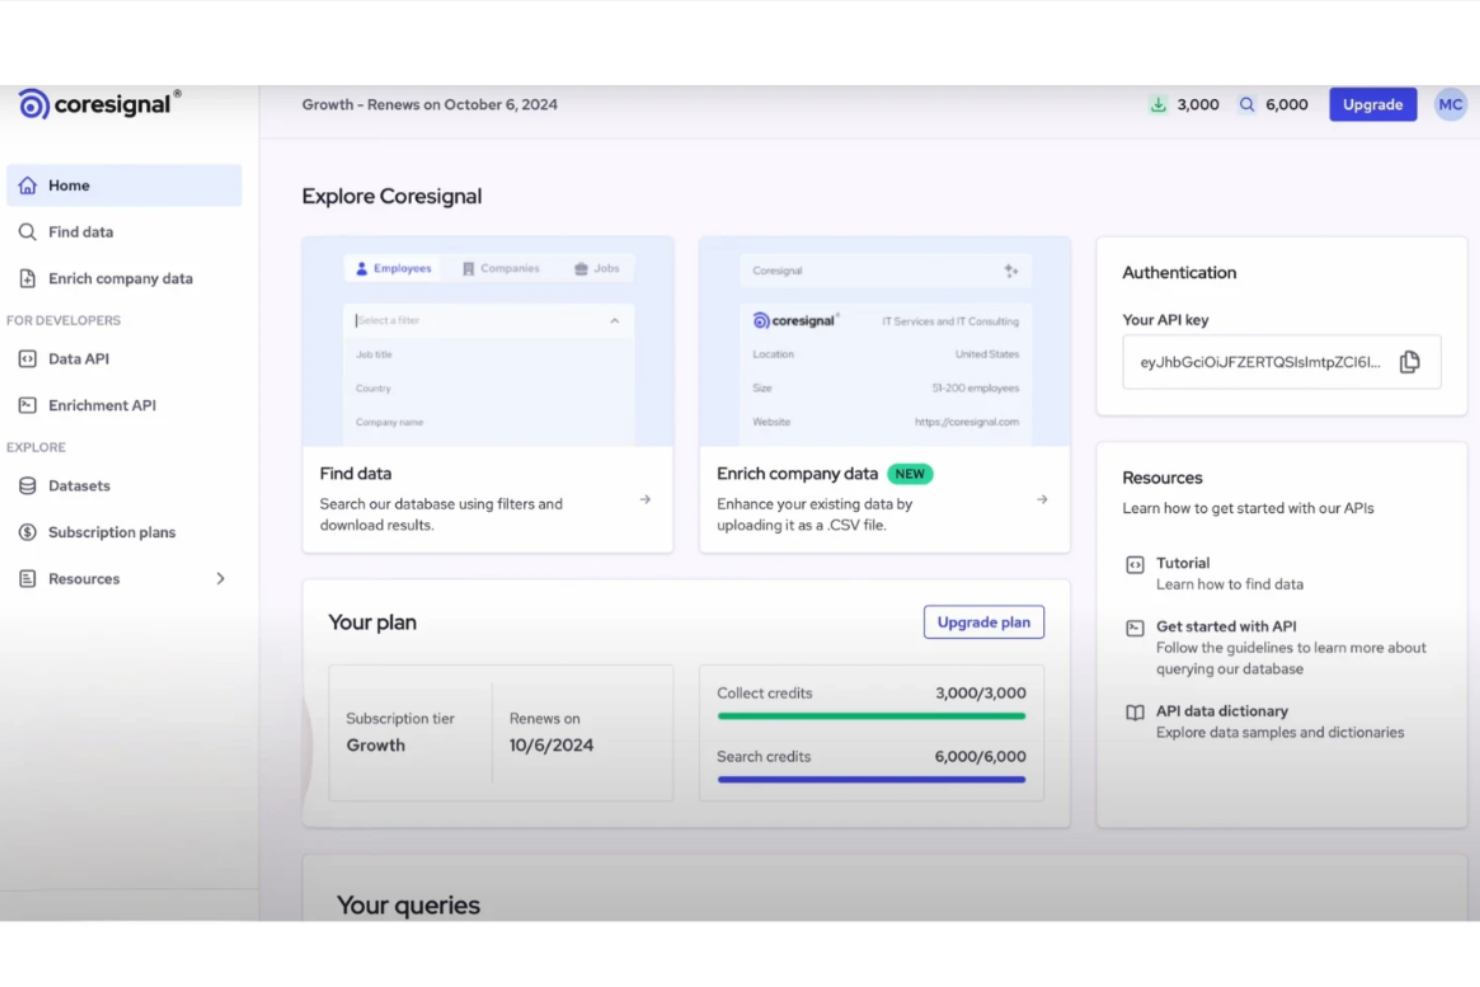1480x987 pixels.
Task: Click the search credits magnifier in the top bar
Action: pyautogui.click(x=1246, y=104)
